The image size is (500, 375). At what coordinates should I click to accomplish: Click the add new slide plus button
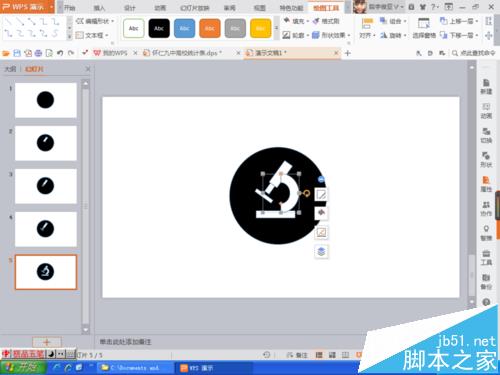tap(47, 342)
